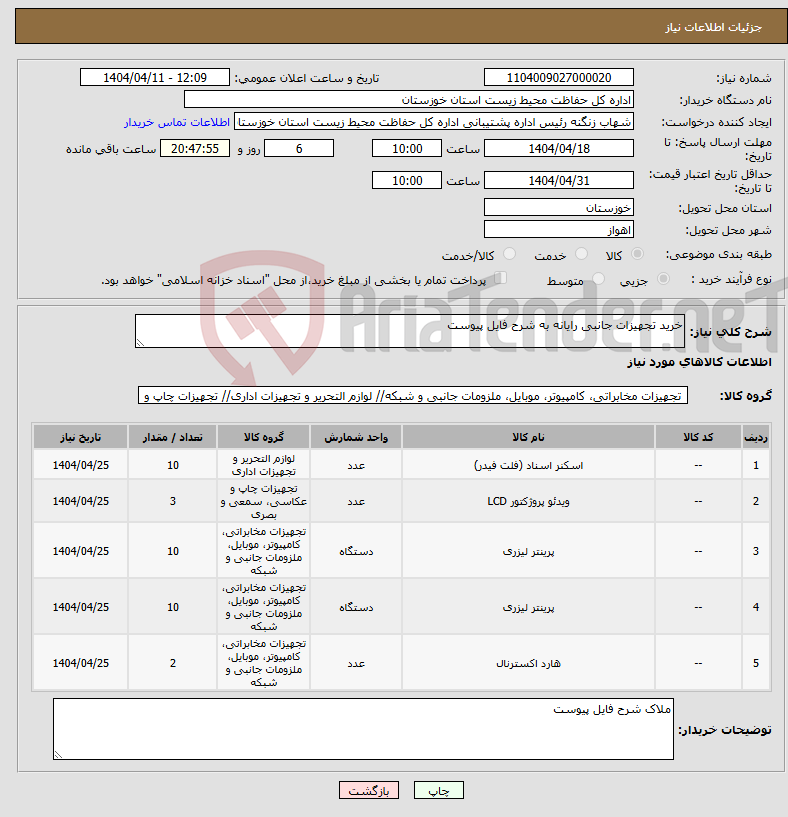
Task: Click the remaining days field showing 6
Action: 299,148
